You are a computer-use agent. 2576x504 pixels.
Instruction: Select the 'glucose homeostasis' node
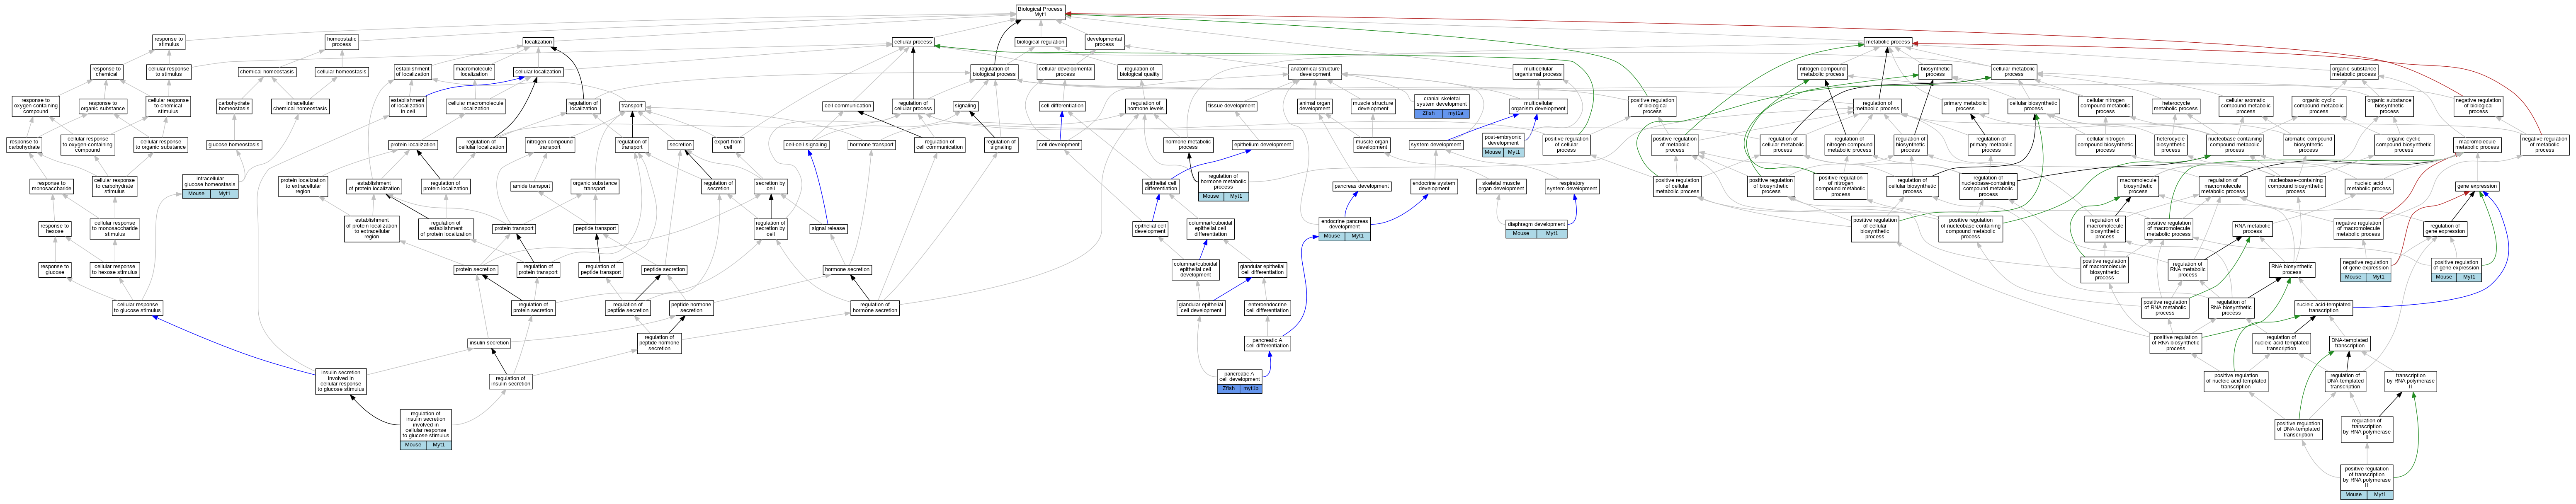pos(233,145)
